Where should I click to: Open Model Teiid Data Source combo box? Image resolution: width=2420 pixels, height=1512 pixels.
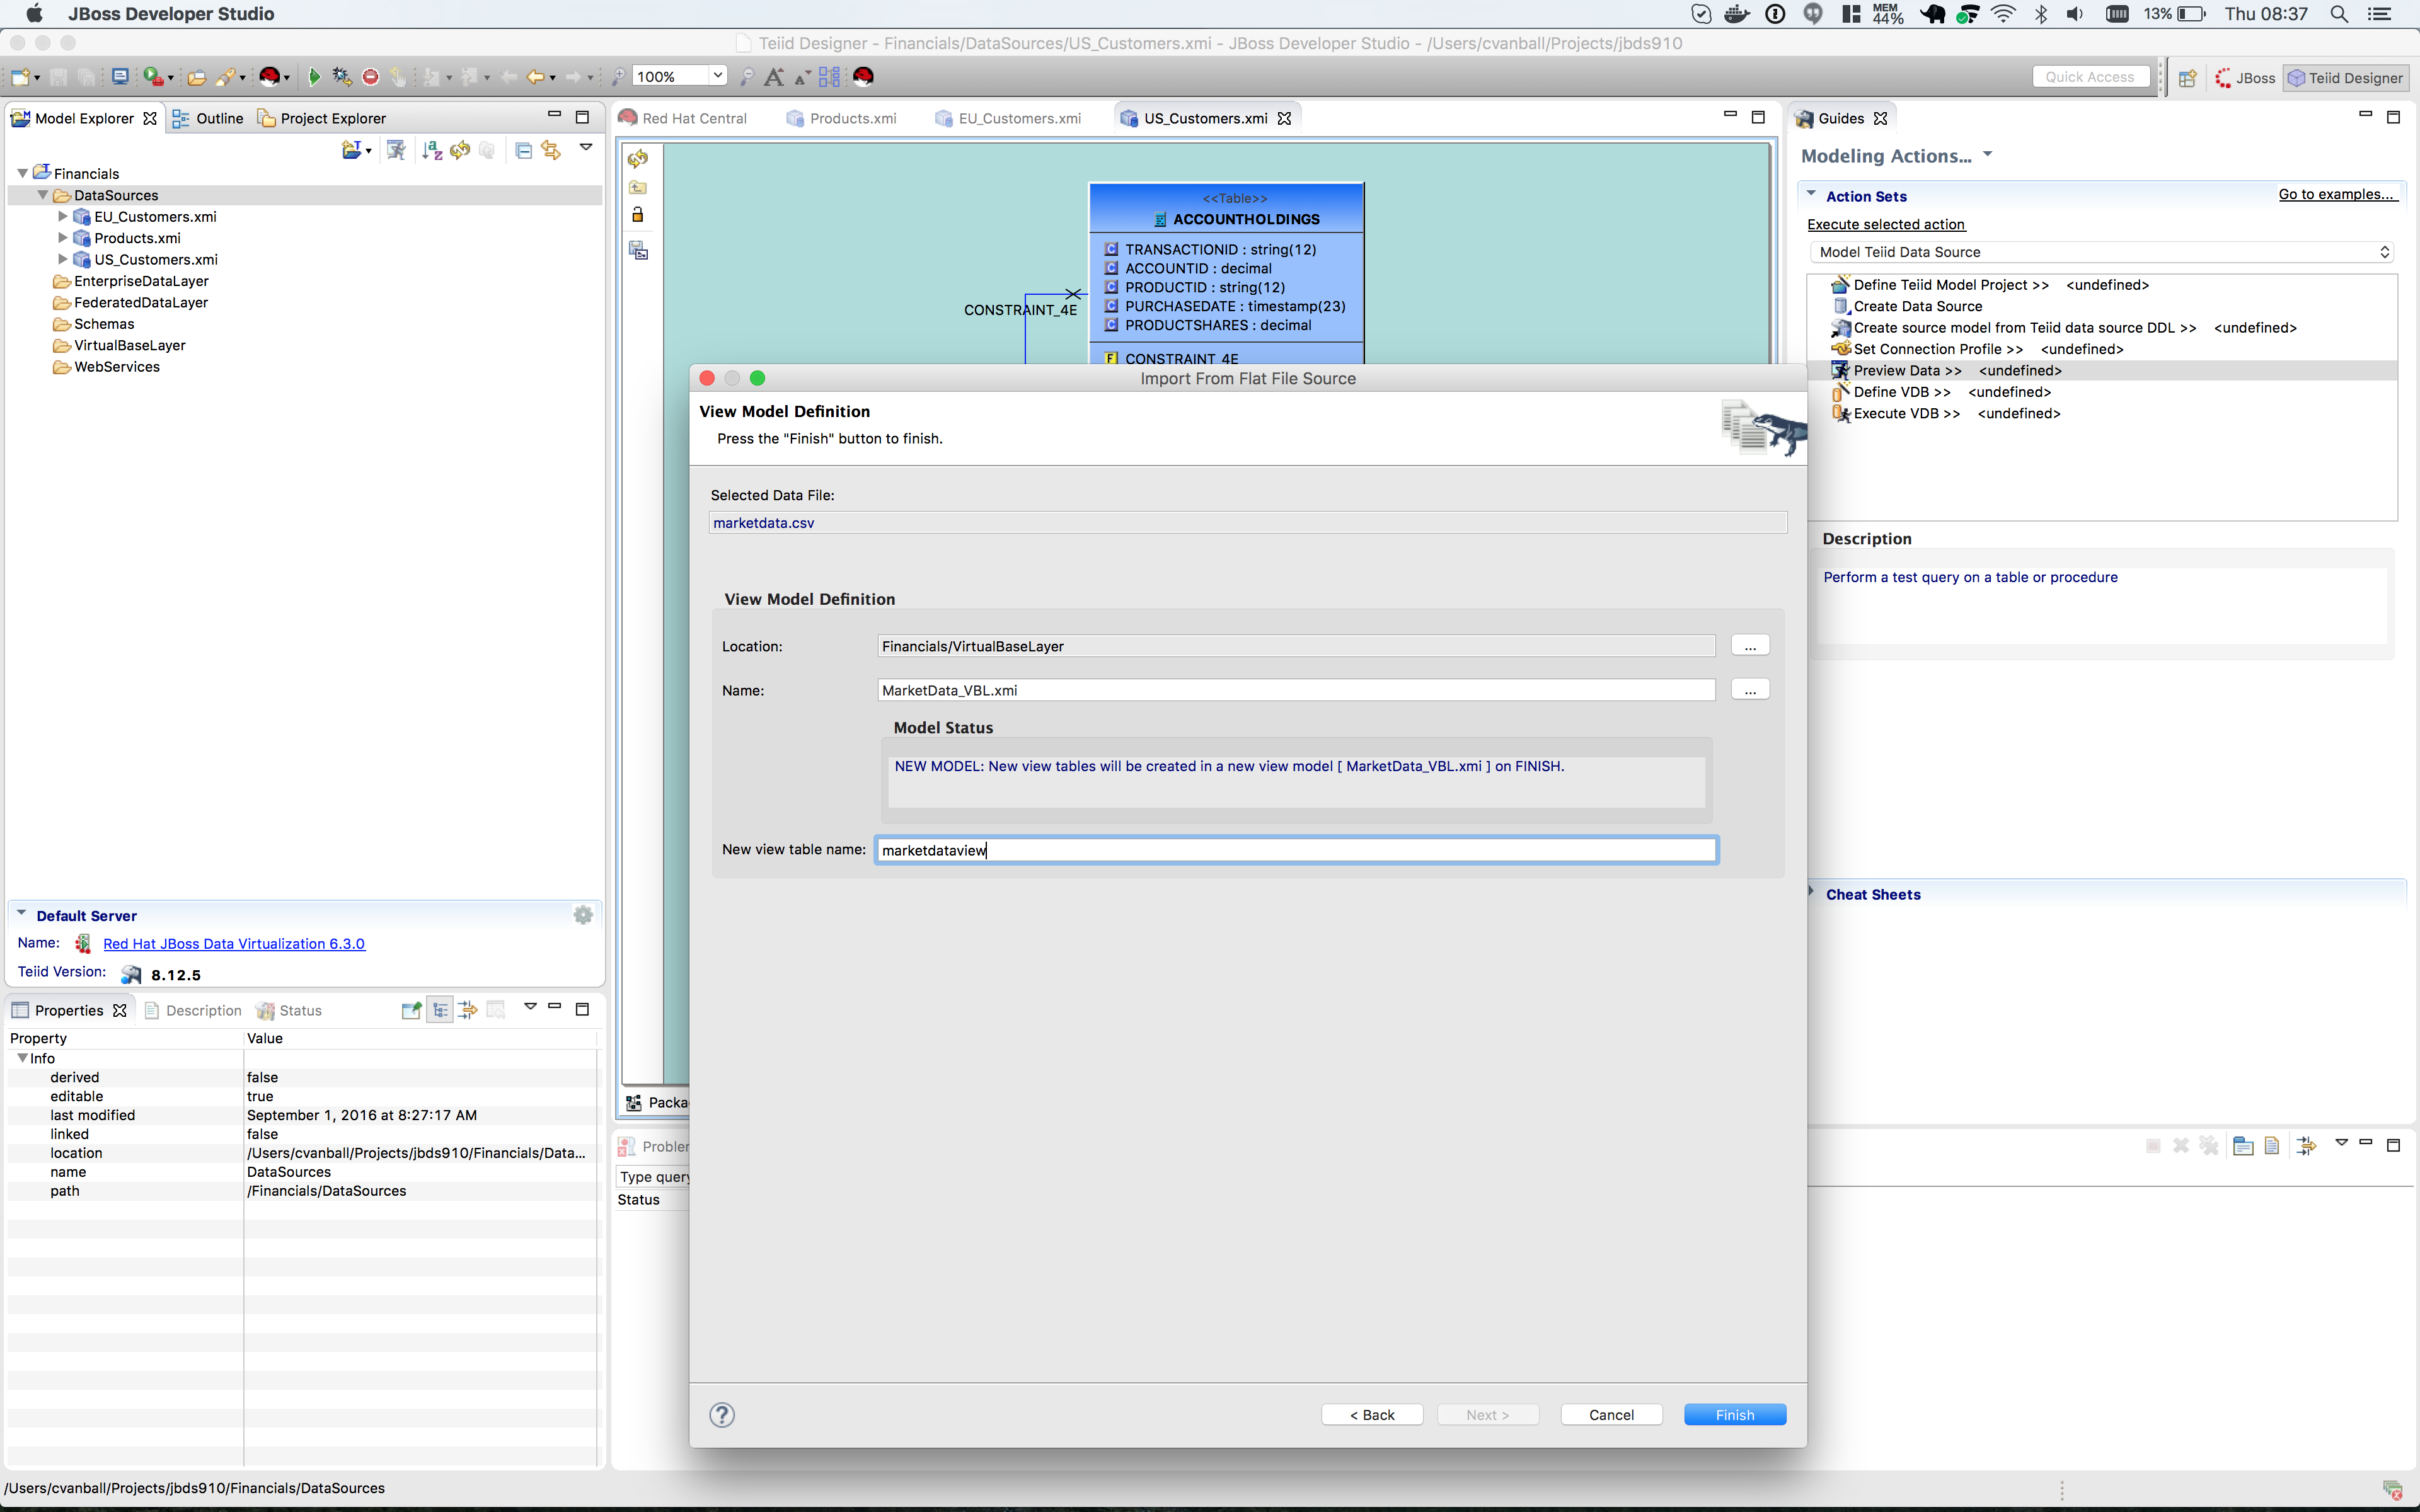click(2100, 252)
